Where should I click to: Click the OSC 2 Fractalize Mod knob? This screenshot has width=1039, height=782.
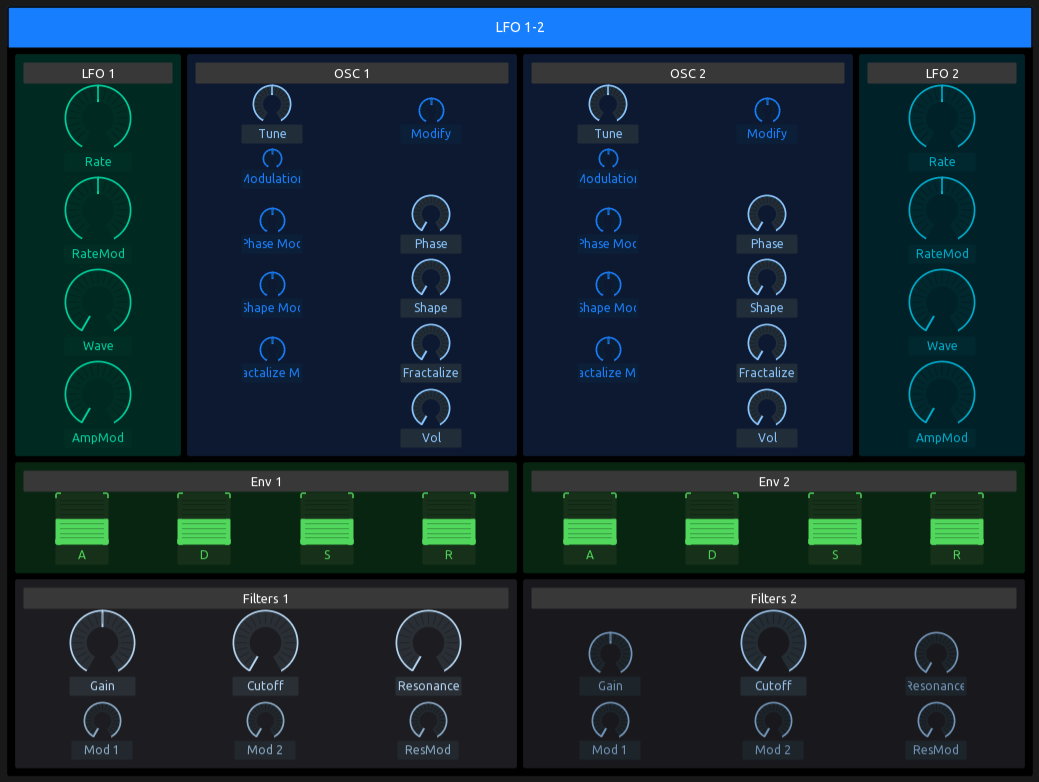(x=608, y=350)
